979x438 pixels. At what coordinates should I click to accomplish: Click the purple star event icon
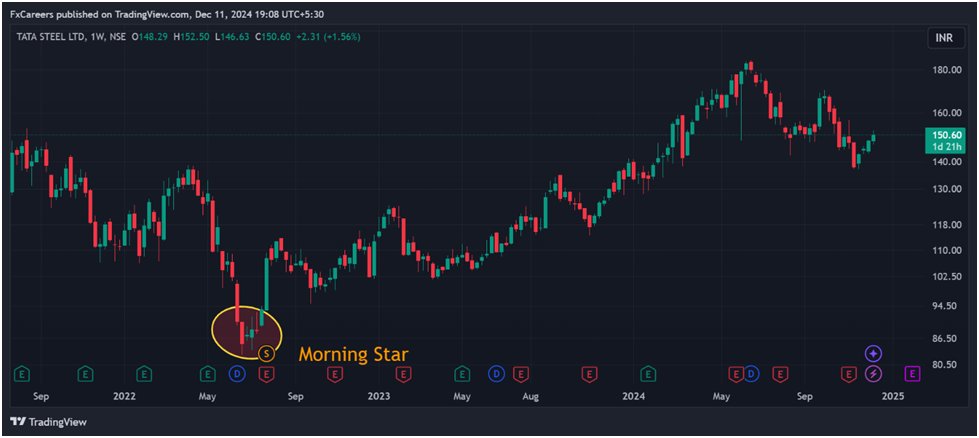pos(873,354)
